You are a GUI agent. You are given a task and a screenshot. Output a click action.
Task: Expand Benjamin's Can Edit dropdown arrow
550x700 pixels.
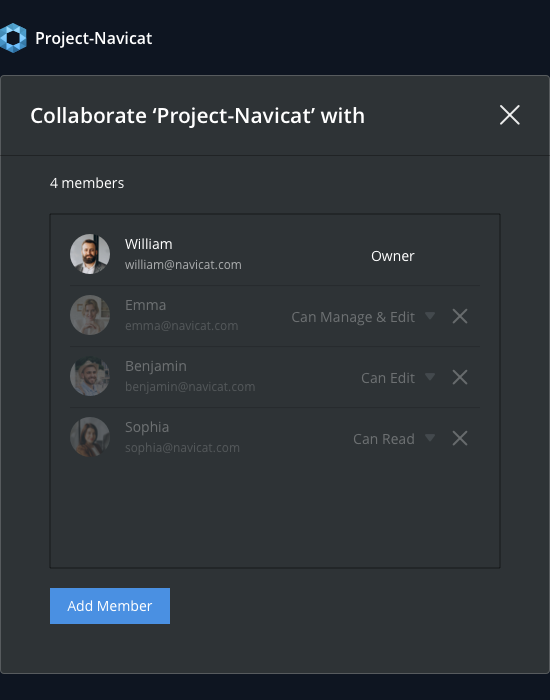coord(430,377)
